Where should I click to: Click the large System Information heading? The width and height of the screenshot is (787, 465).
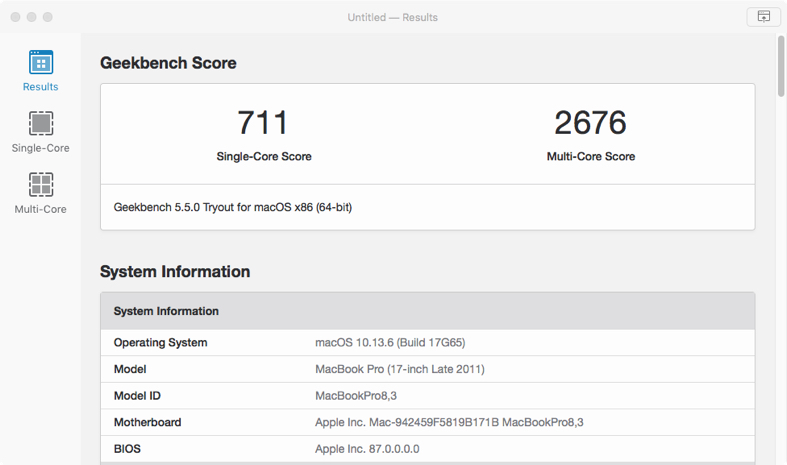click(x=175, y=272)
